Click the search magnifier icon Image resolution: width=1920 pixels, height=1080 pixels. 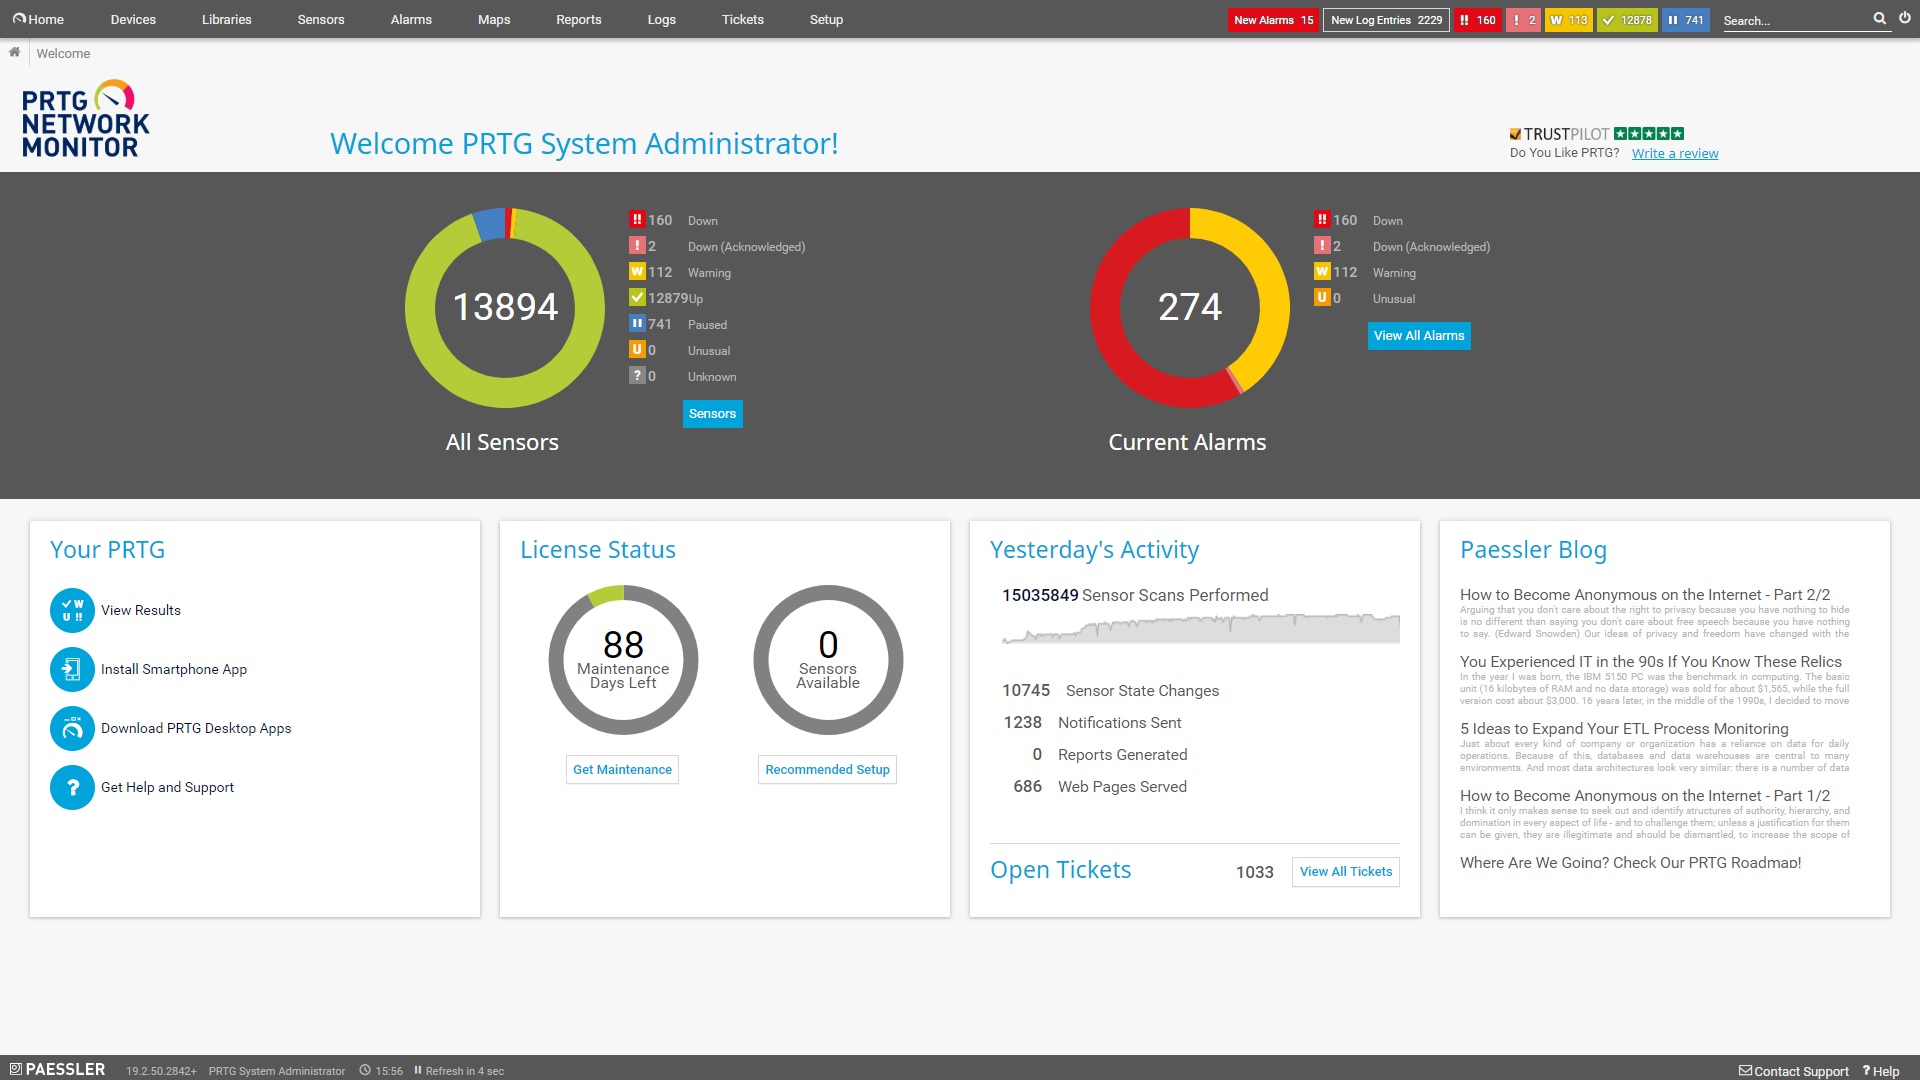[1879, 19]
